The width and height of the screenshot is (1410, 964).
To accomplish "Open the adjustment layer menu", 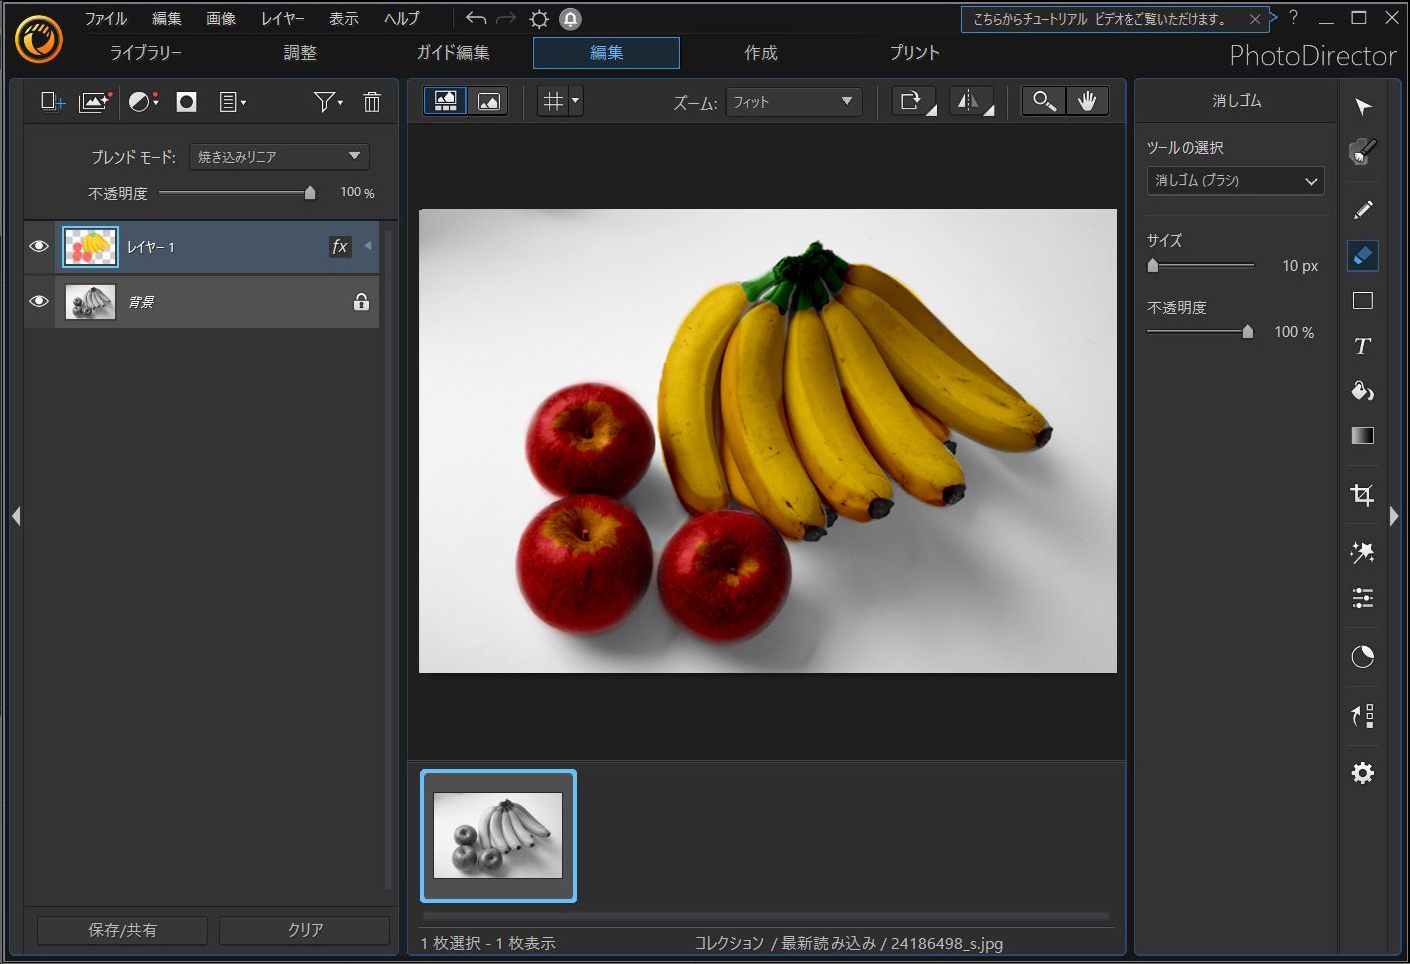I will 143,102.
